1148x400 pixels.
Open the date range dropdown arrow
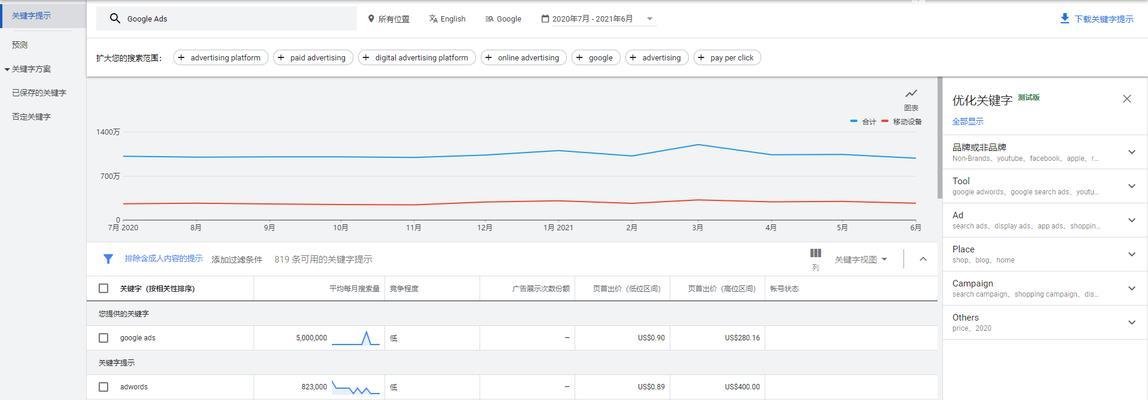tap(649, 19)
